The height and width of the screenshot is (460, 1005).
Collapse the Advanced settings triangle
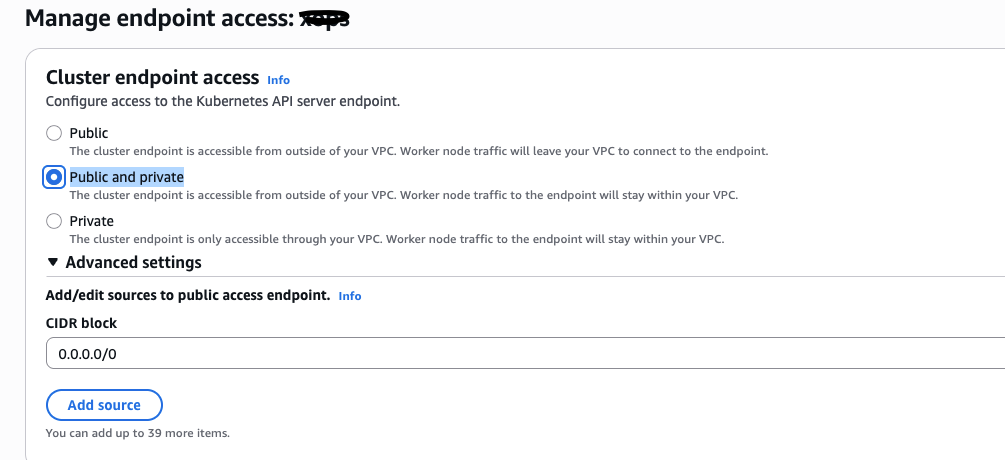click(53, 263)
